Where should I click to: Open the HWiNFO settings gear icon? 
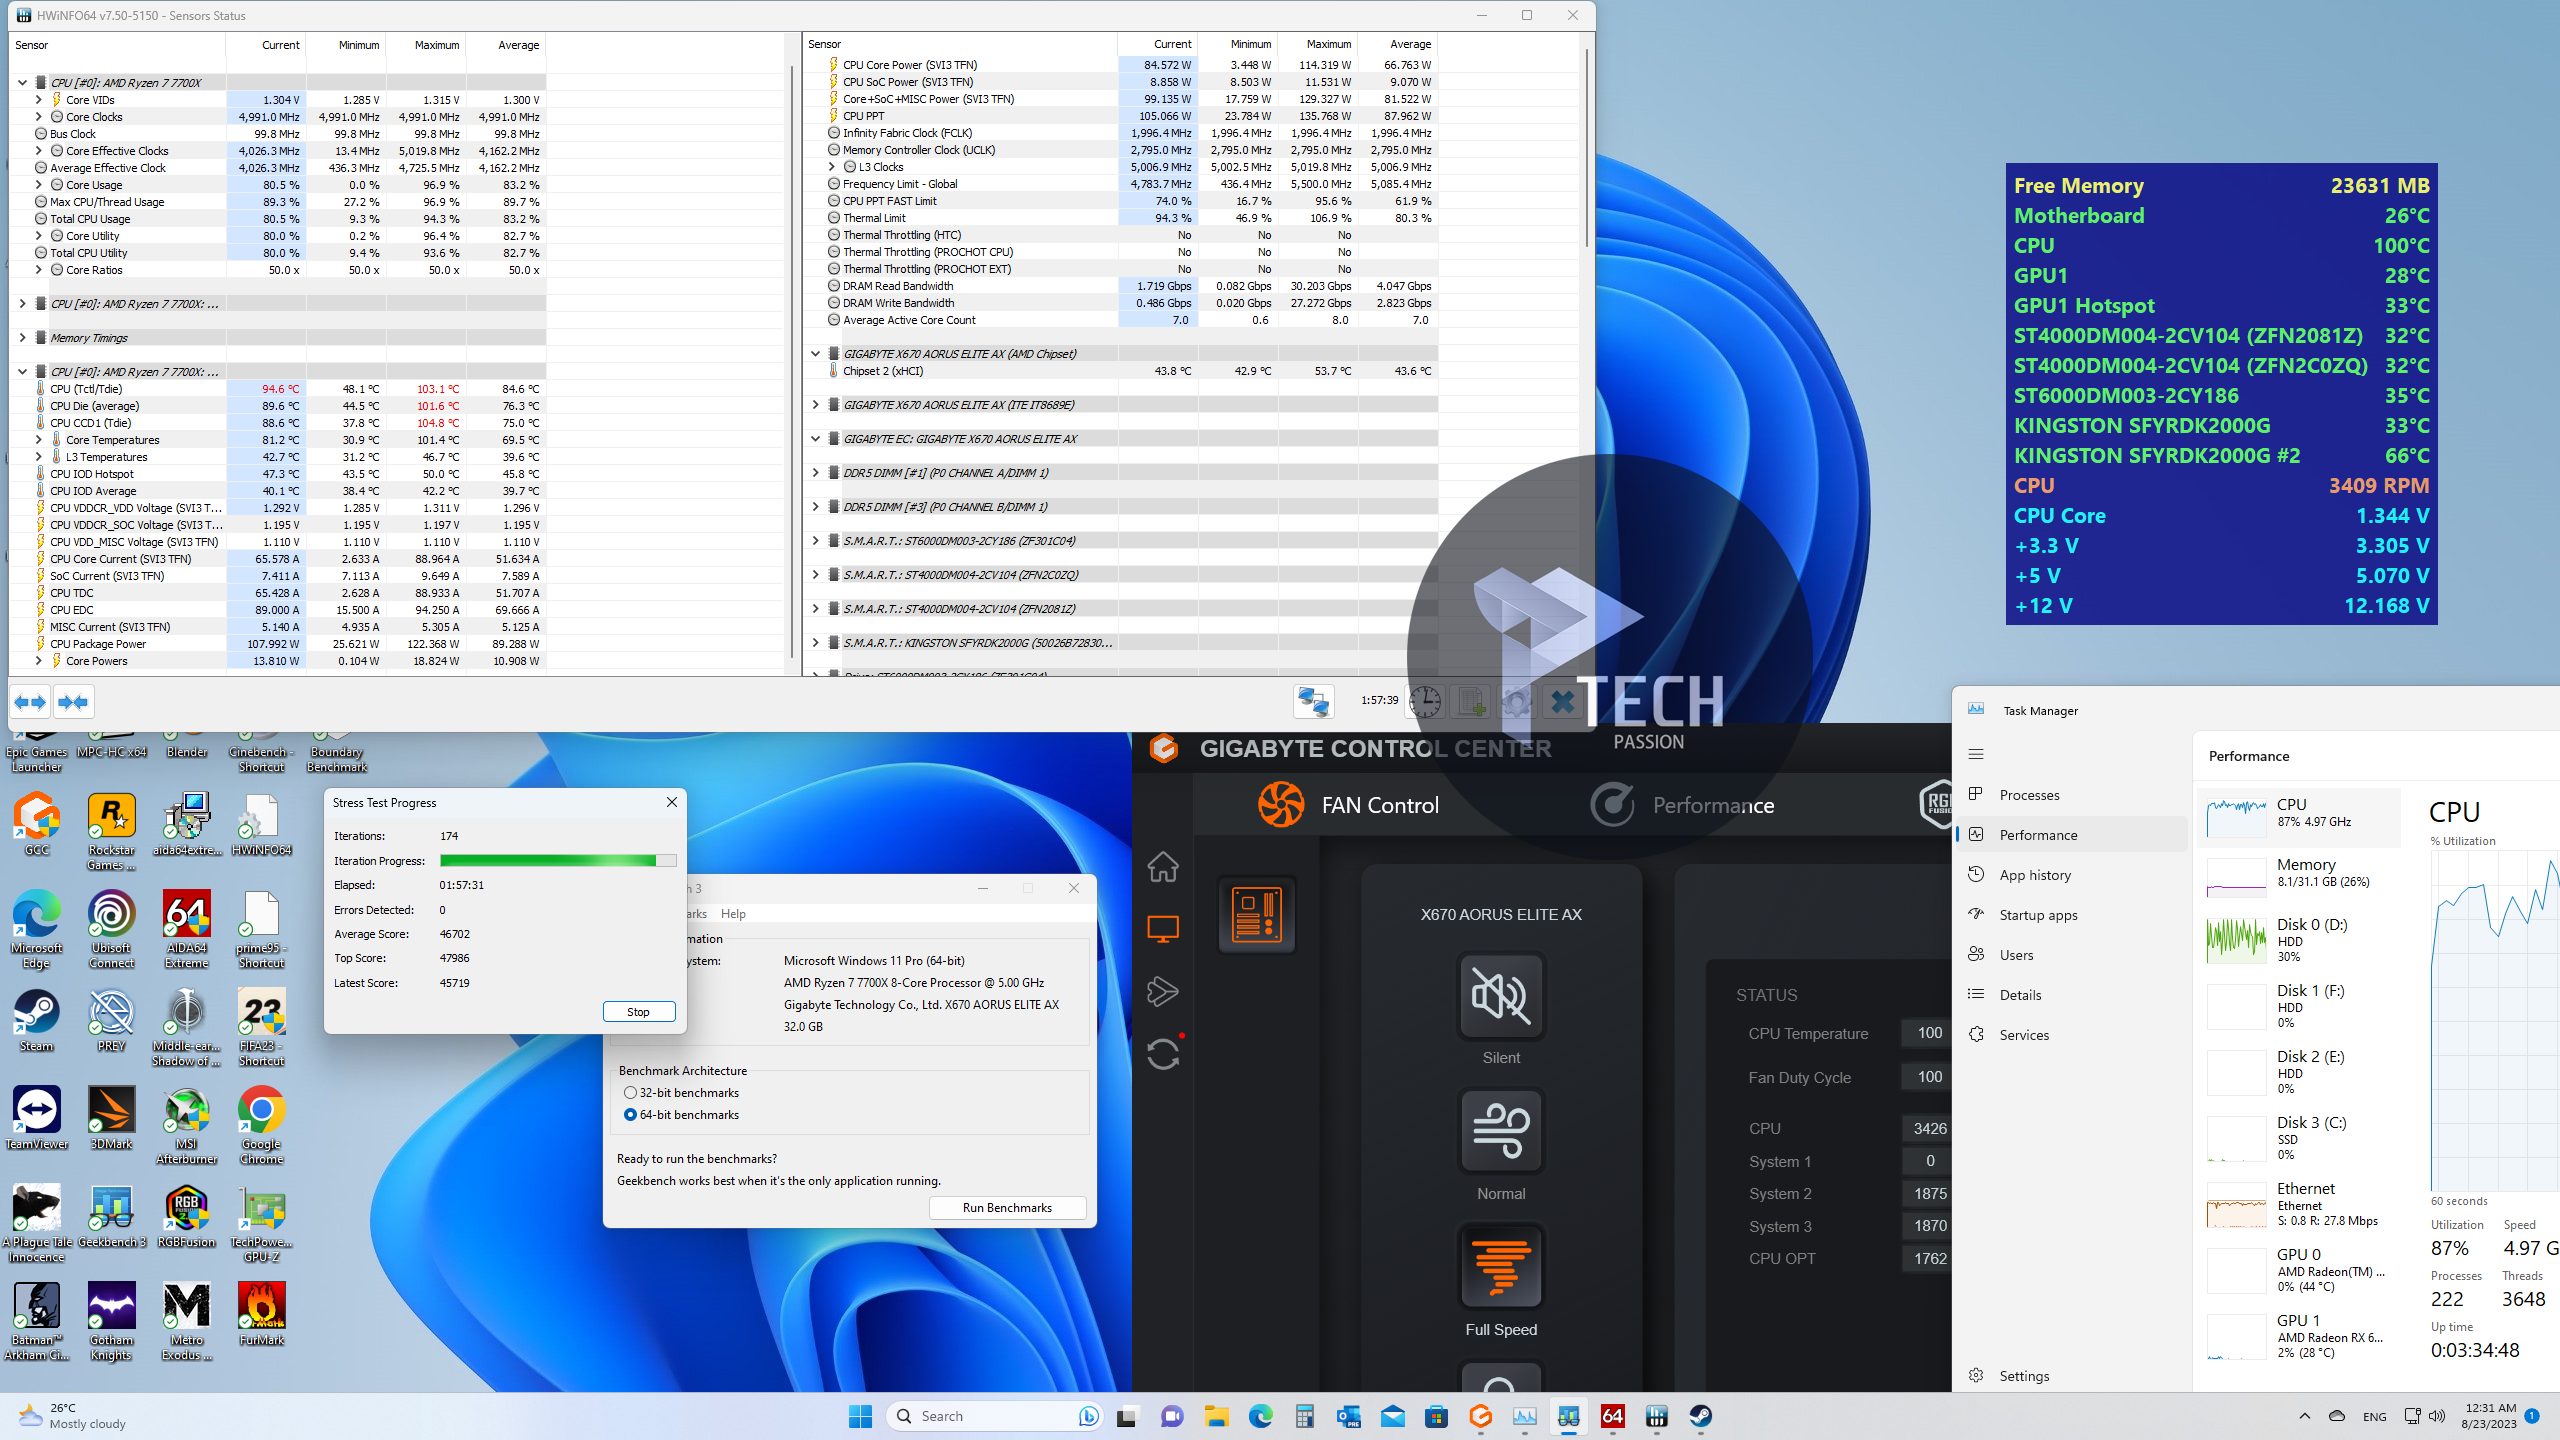click(x=1516, y=702)
